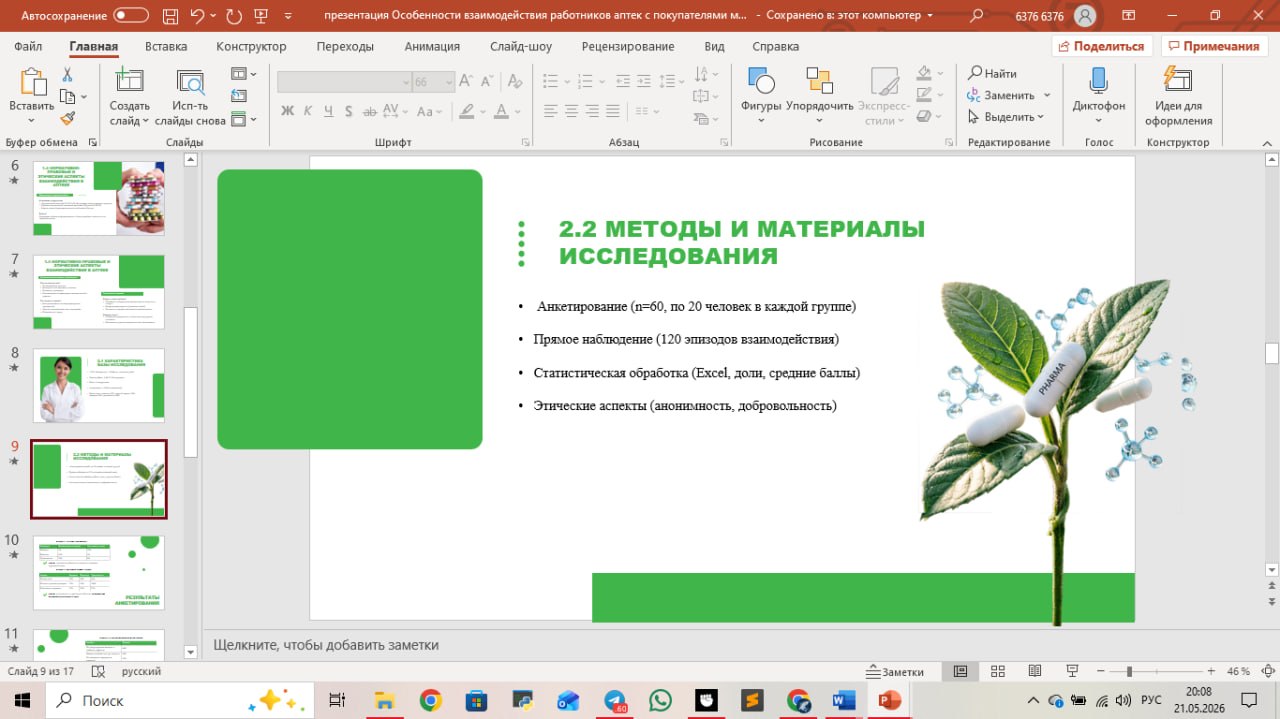This screenshot has height=719, width=1280.
Task: Select slide 6 thumbnail
Action: point(99,198)
